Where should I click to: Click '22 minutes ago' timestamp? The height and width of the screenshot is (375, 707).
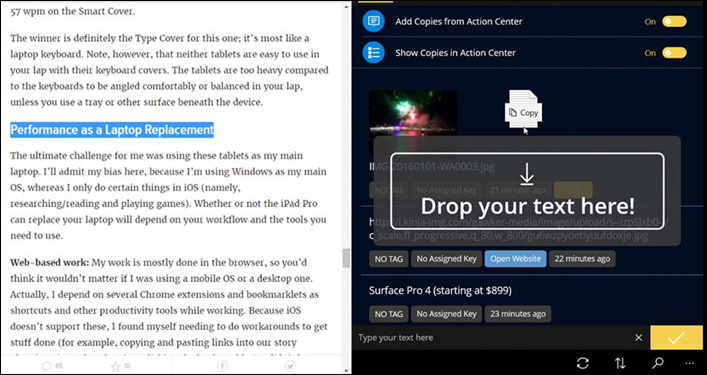point(582,259)
